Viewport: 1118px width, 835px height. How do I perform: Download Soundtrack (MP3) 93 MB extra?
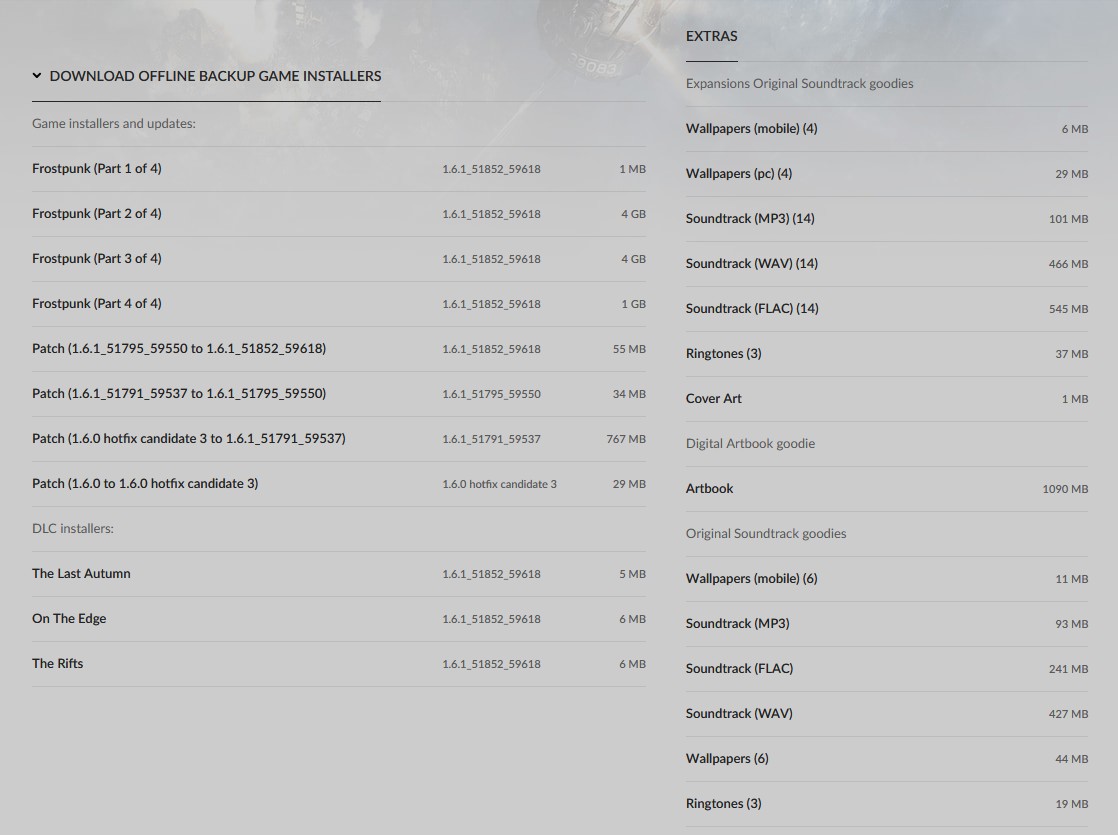887,623
